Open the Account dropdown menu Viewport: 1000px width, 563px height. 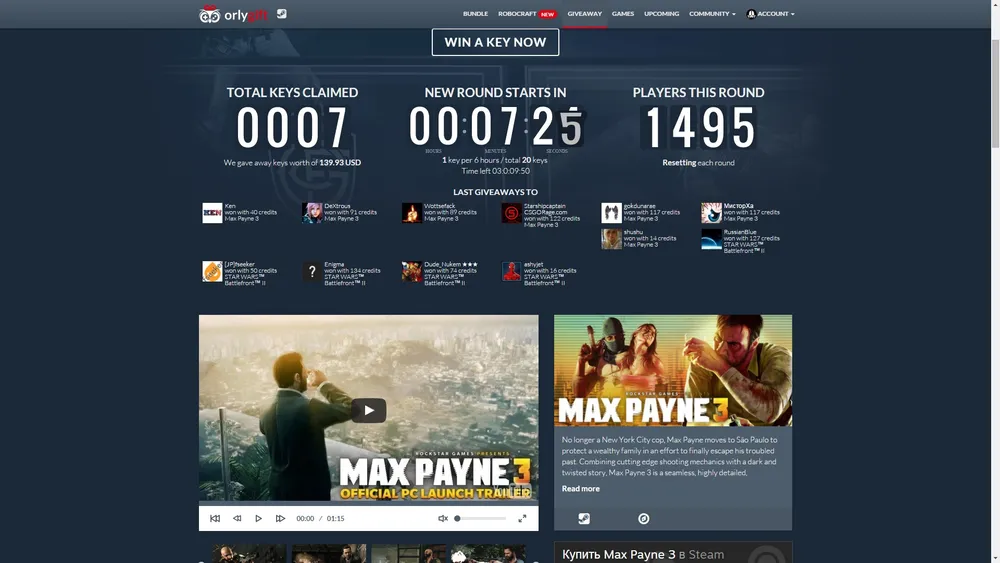(x=771, y=14)
